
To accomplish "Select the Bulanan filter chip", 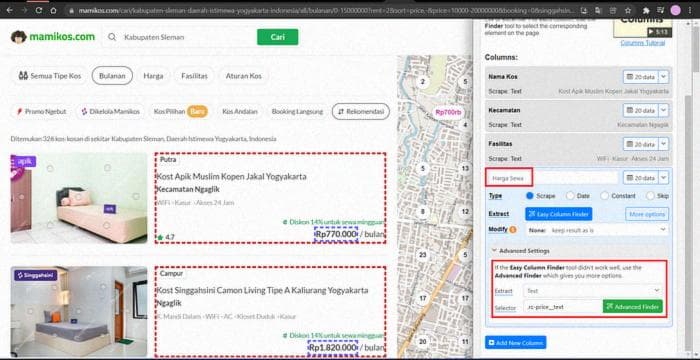I will [x=112, y=76].
